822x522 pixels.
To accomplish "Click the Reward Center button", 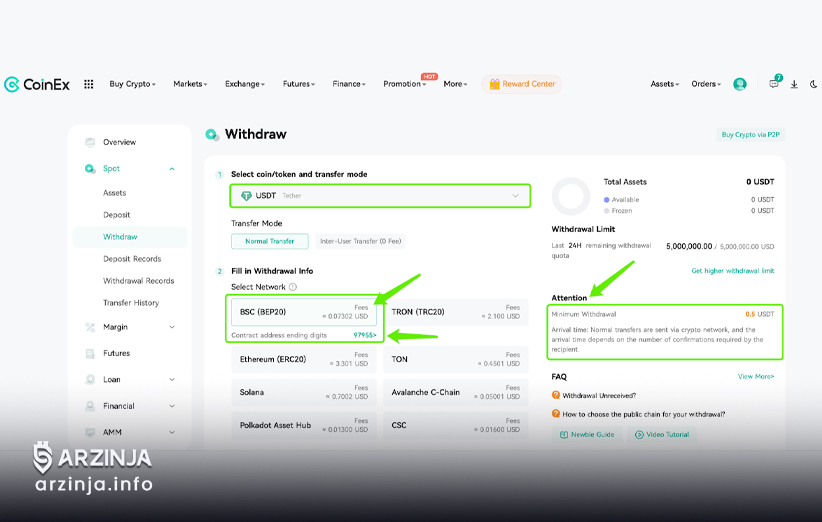I will 522,84.
